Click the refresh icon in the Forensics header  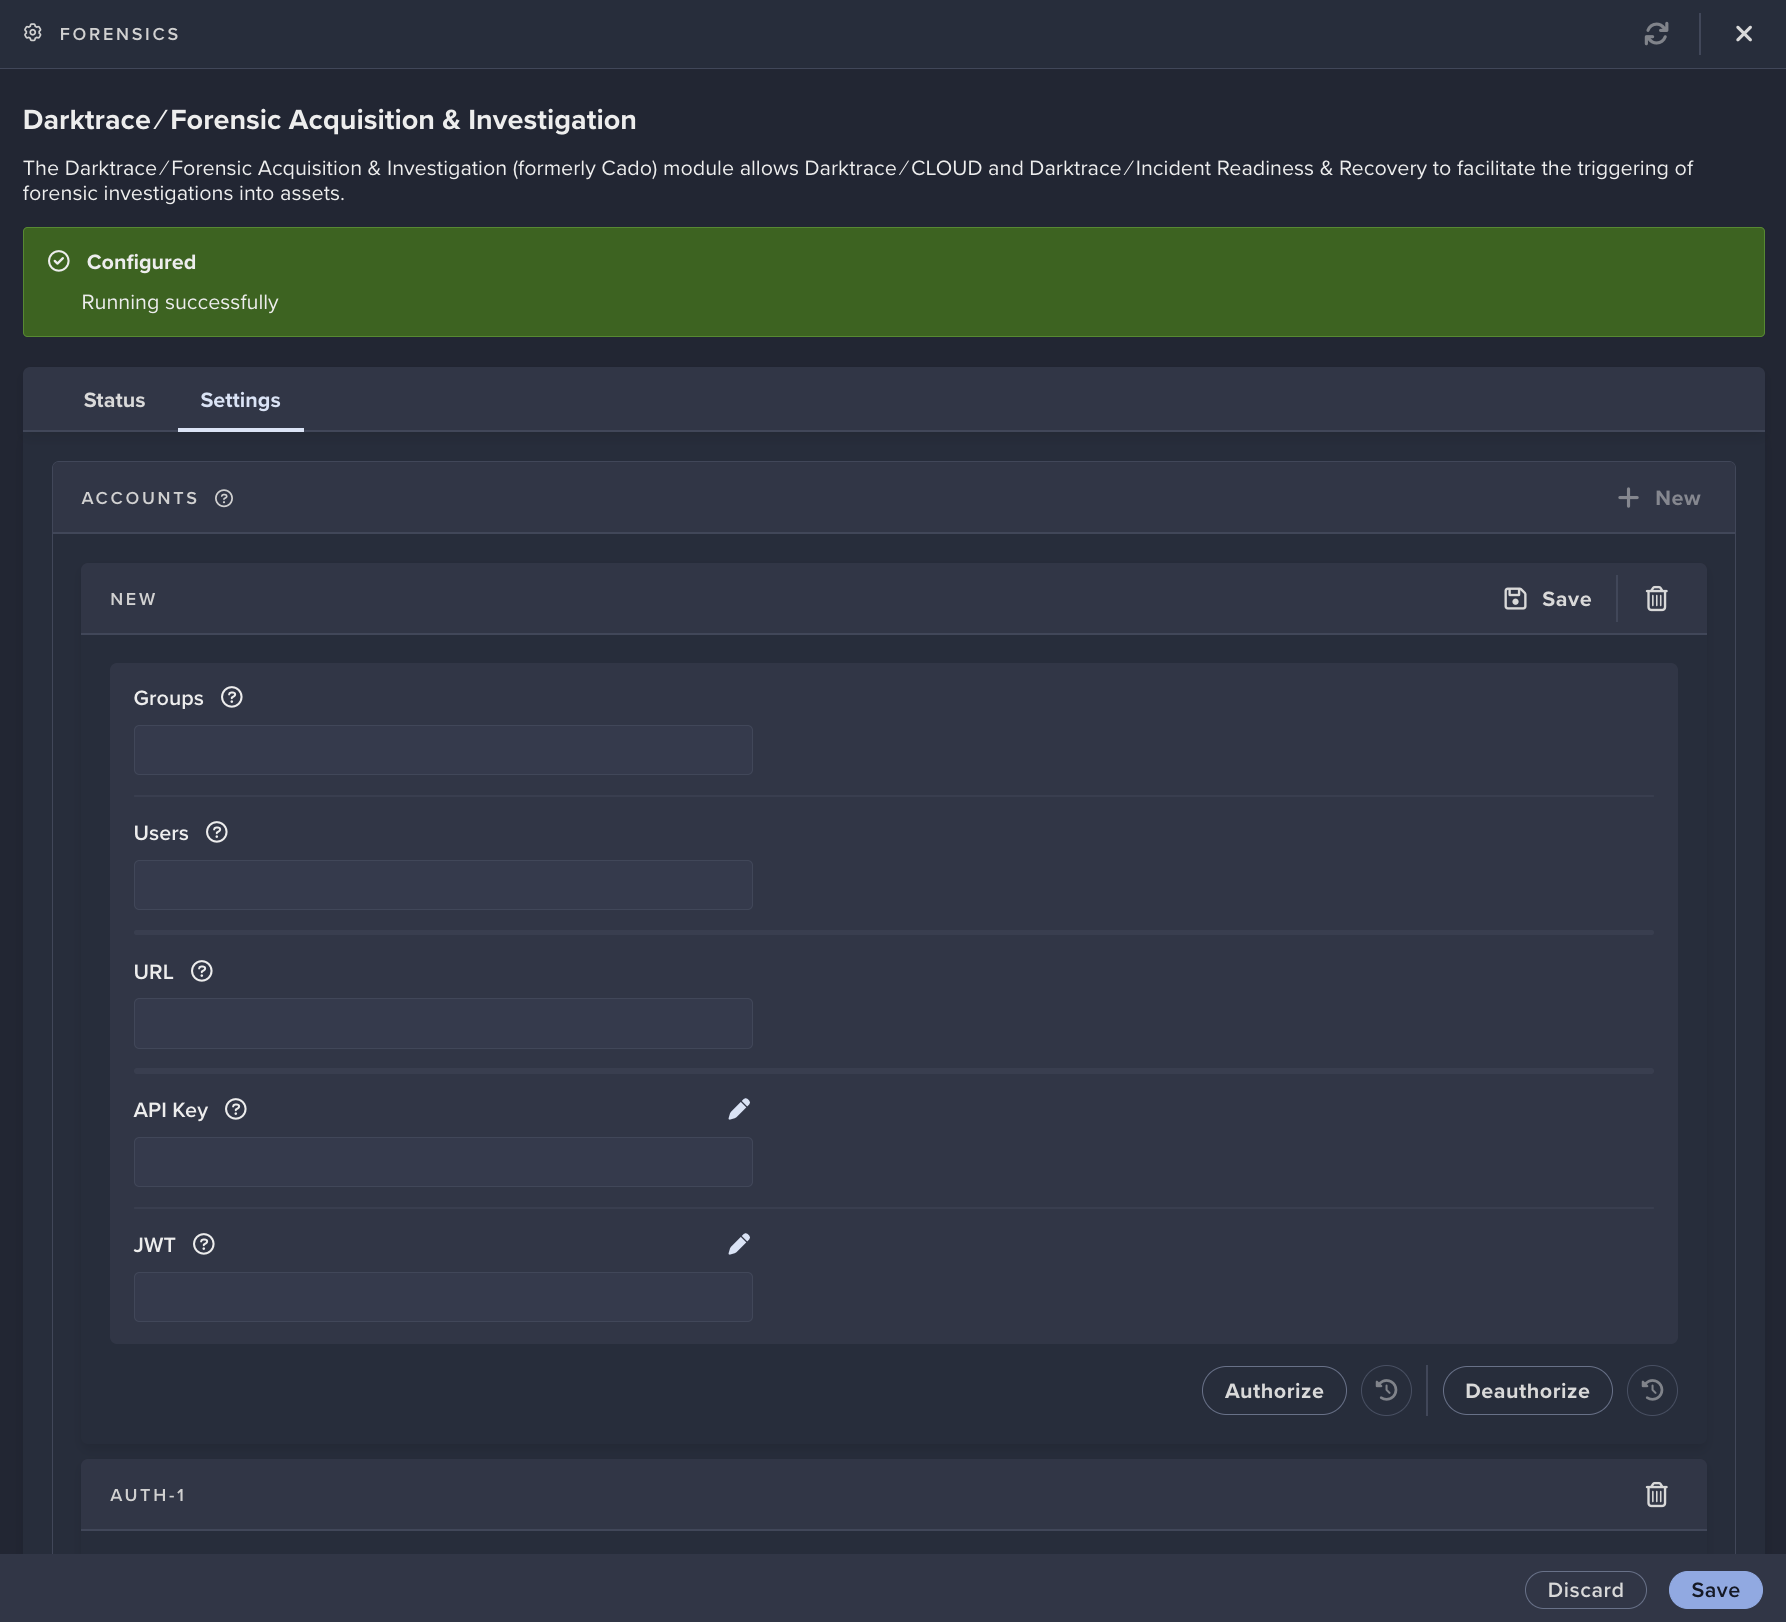click(x=1656, y=34)
